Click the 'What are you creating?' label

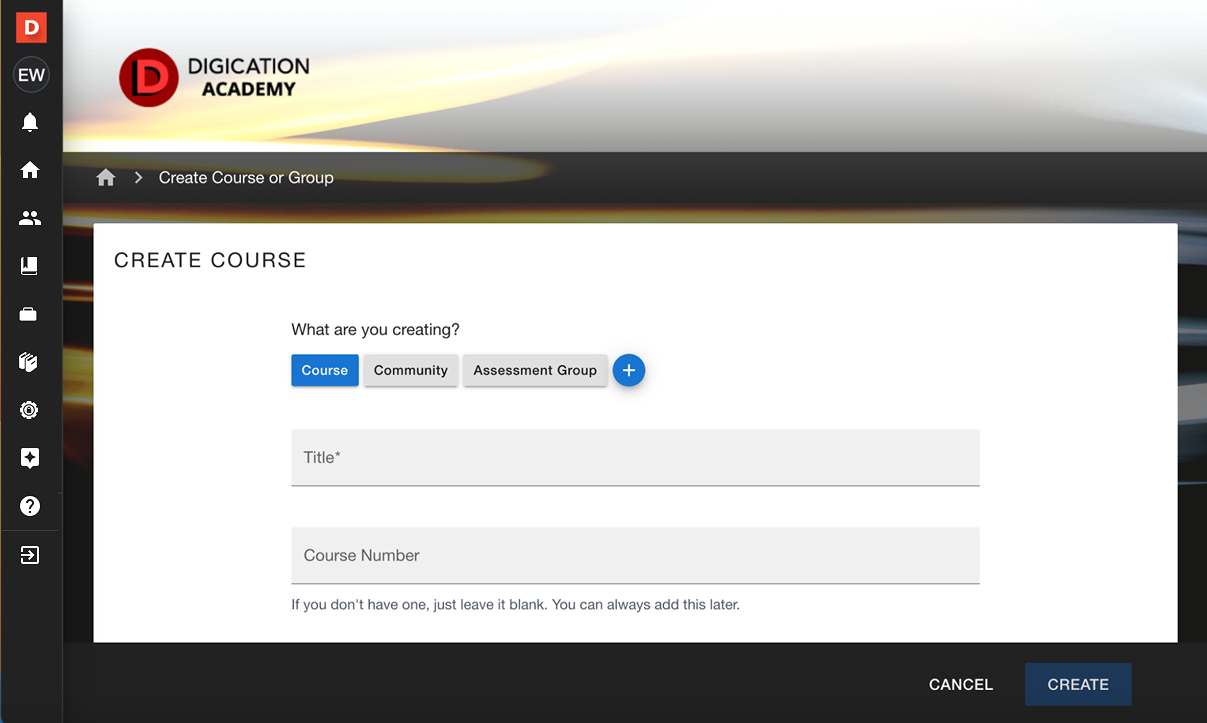375,330
